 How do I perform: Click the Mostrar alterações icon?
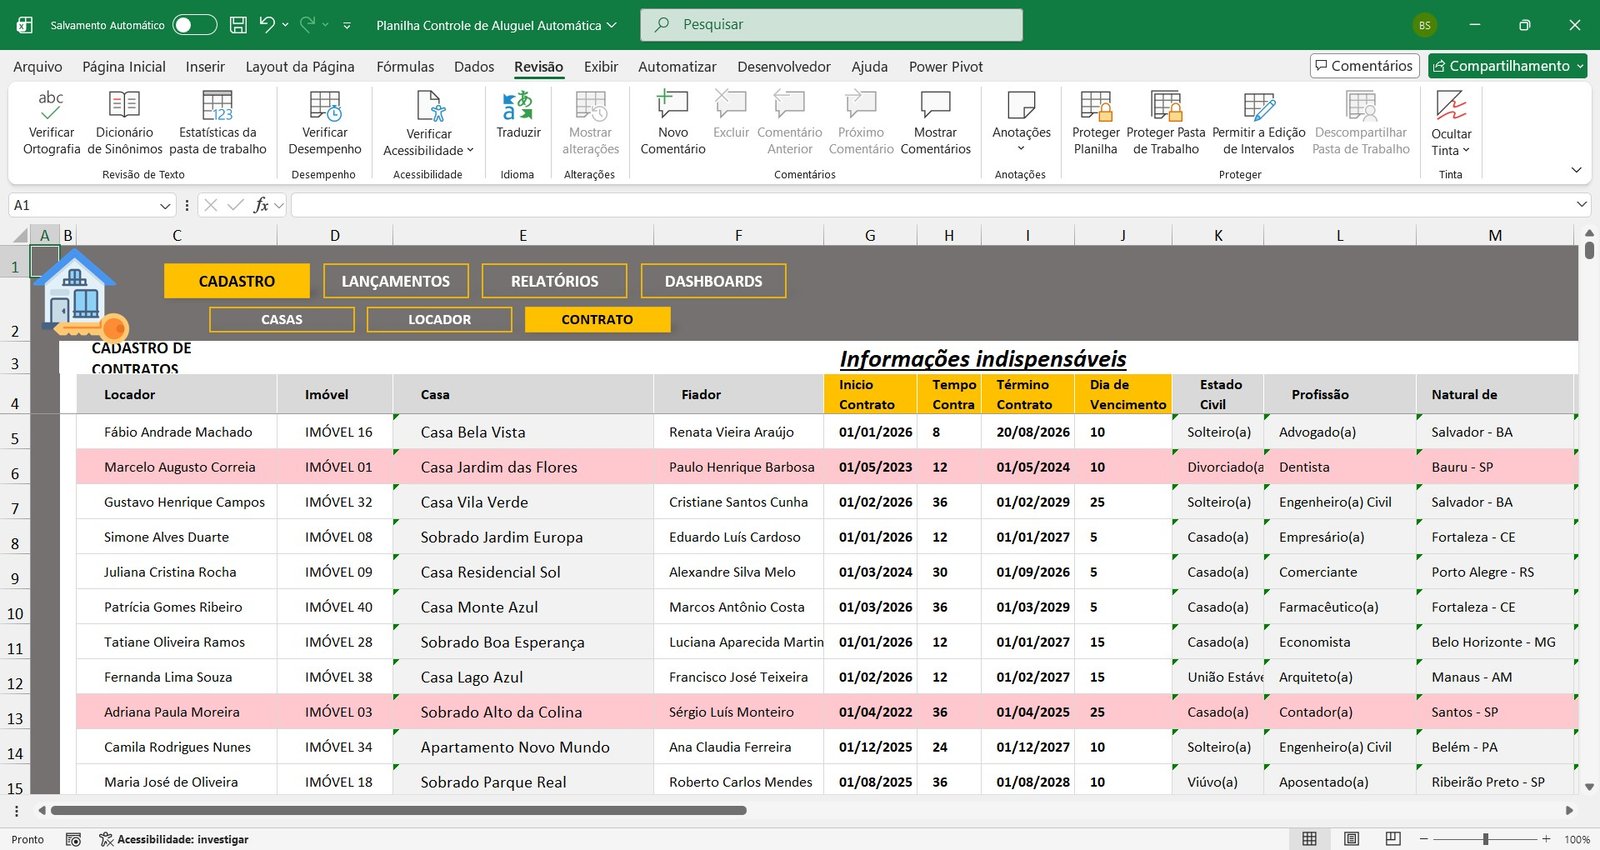pos(590,105)
